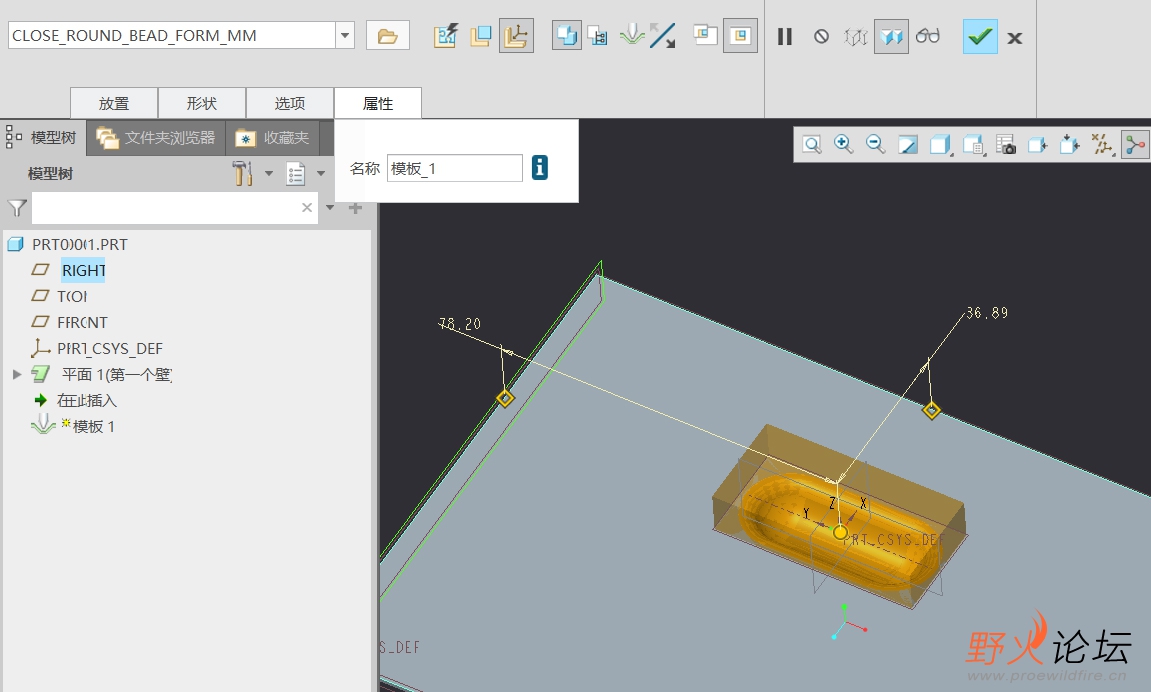1151x692 pixels.
Task: Click the Refit zoom icon
Action: point(812,145)
